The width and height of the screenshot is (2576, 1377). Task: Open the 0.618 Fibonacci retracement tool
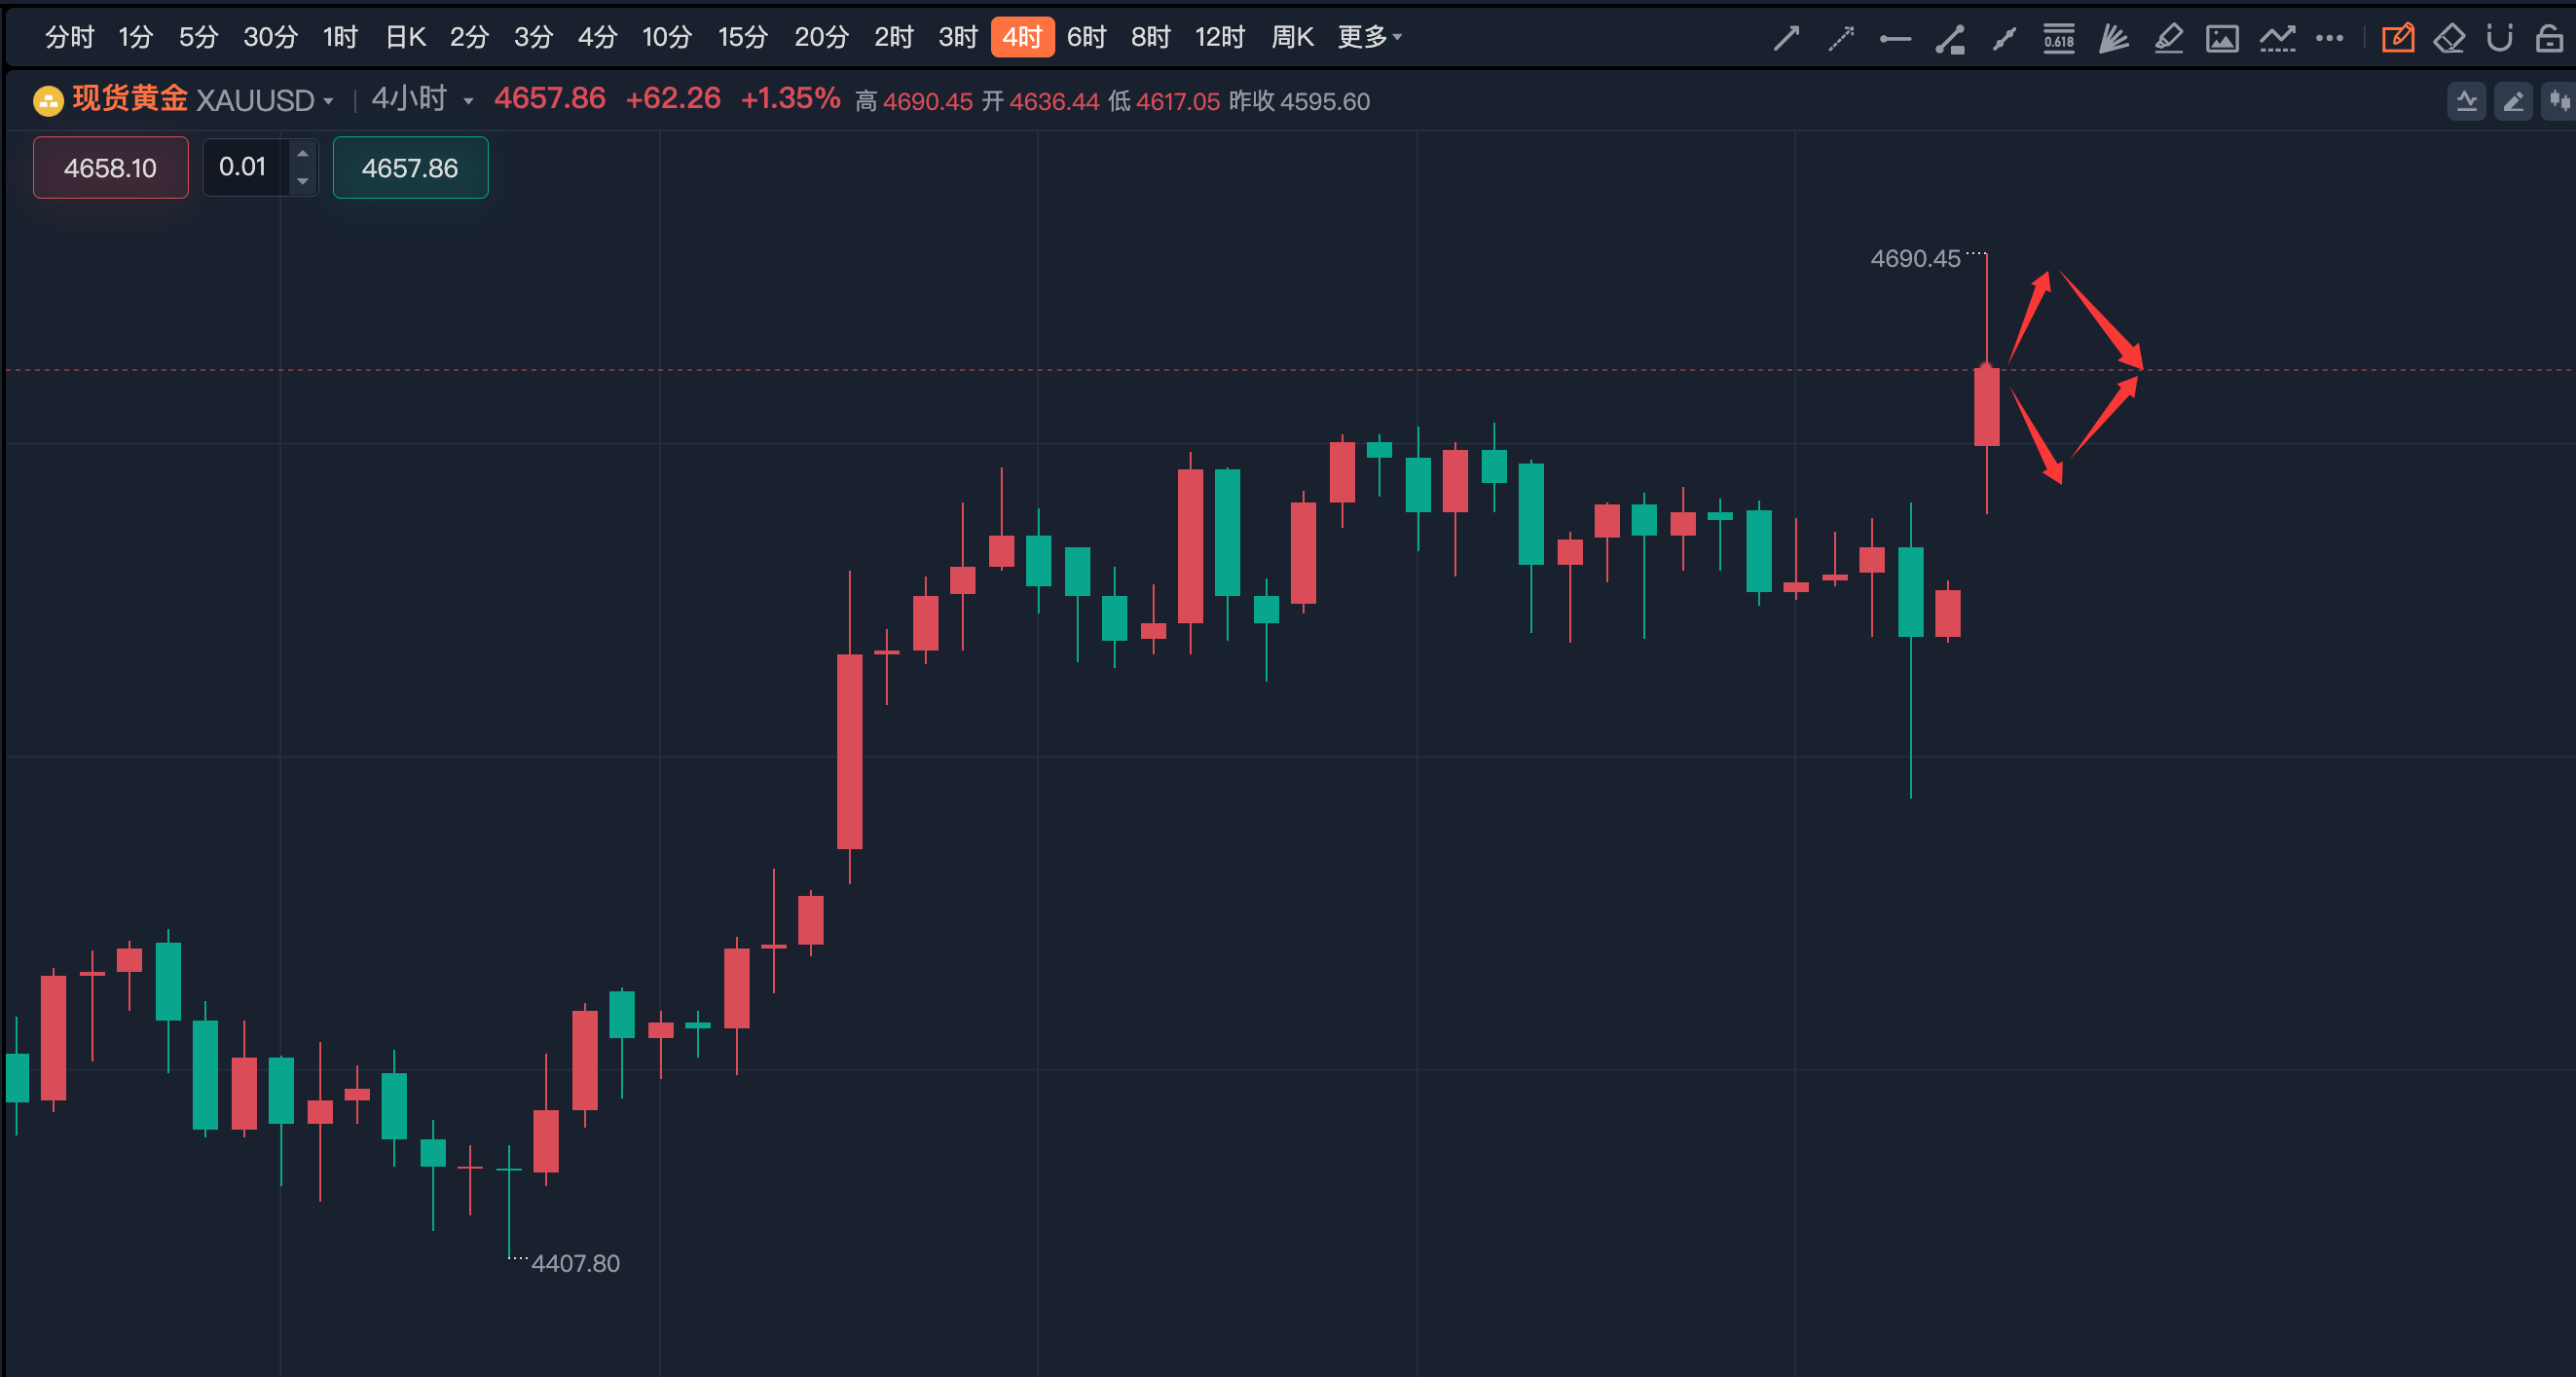click(2058, 39)
